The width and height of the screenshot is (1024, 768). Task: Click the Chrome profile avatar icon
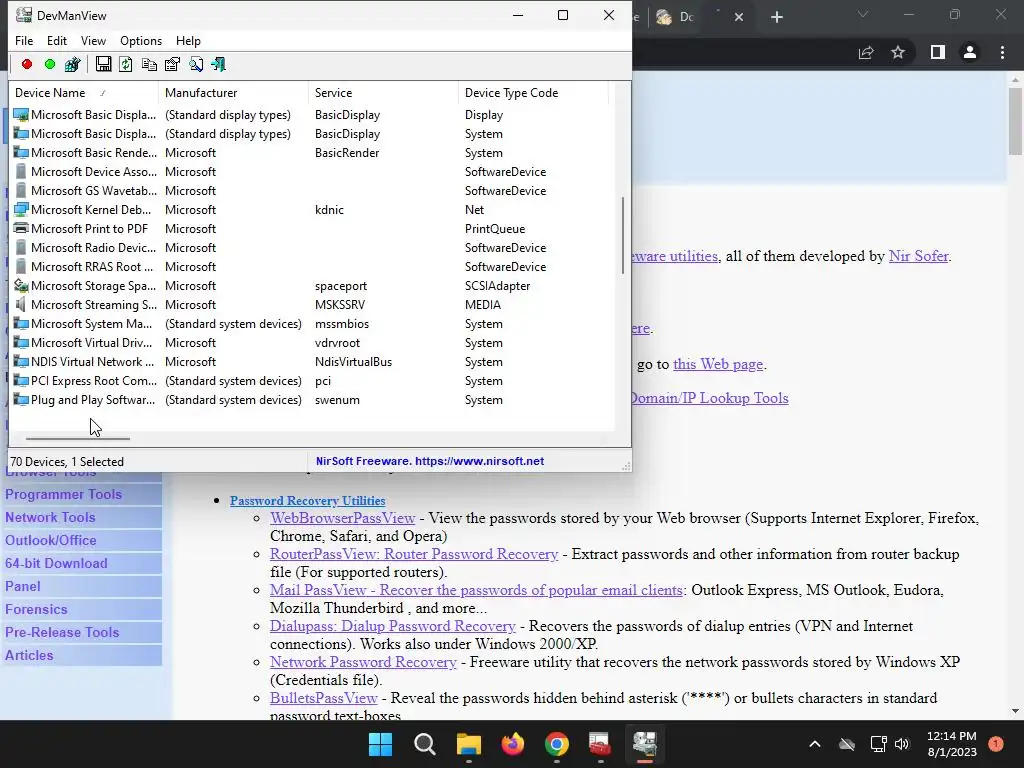click(970, 52)
